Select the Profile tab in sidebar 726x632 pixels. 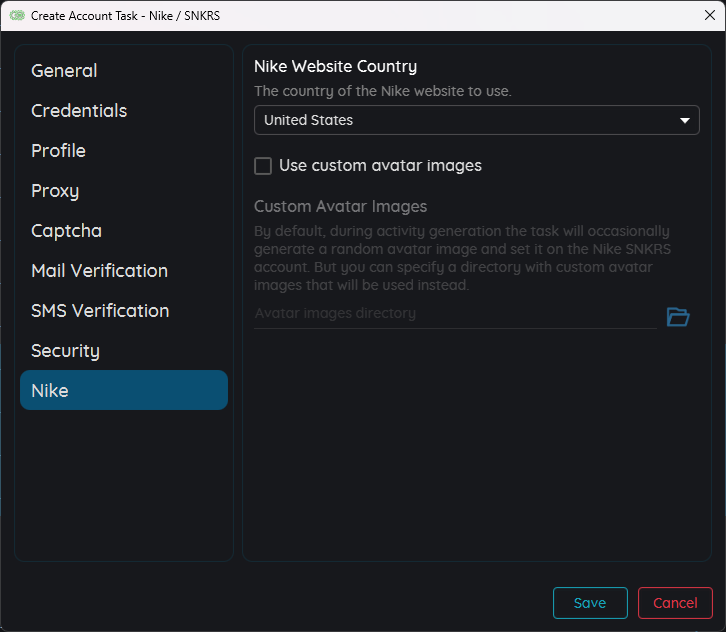point(58,151)
